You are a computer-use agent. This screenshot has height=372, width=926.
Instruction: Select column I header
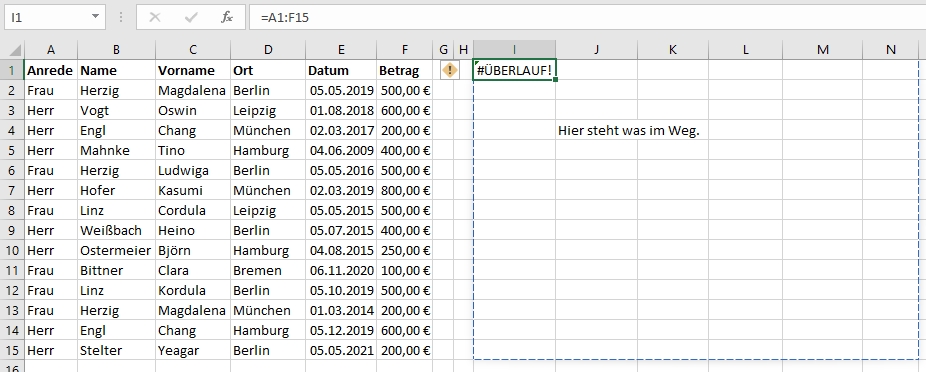[514, 50]
